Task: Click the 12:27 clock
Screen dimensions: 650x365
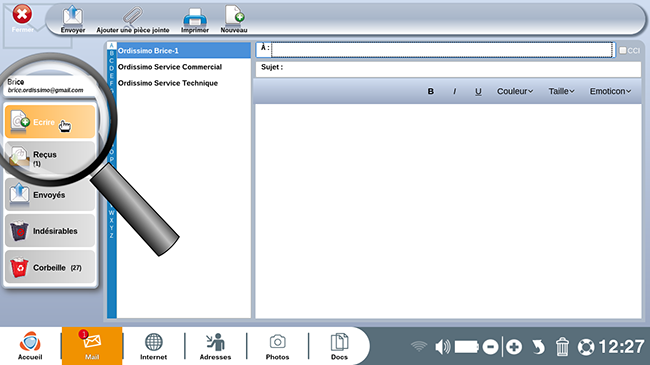Action: (621, 347)
